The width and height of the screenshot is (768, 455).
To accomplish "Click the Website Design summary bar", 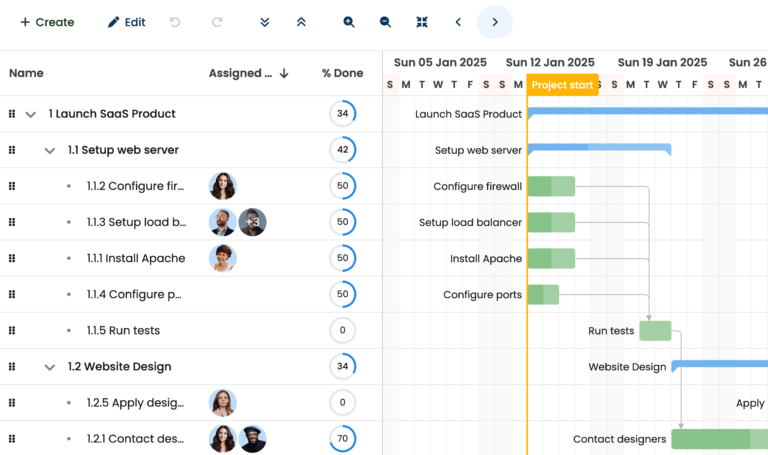I will pos(720,365).
